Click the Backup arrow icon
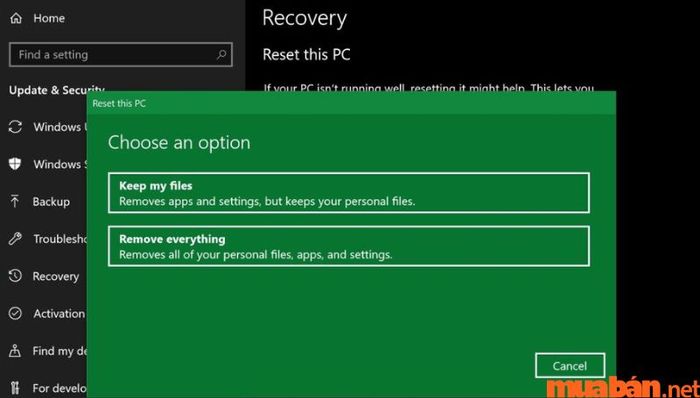The width and height of the screenshot is (700, 398). pyautogui.click(x=15, y=201)
